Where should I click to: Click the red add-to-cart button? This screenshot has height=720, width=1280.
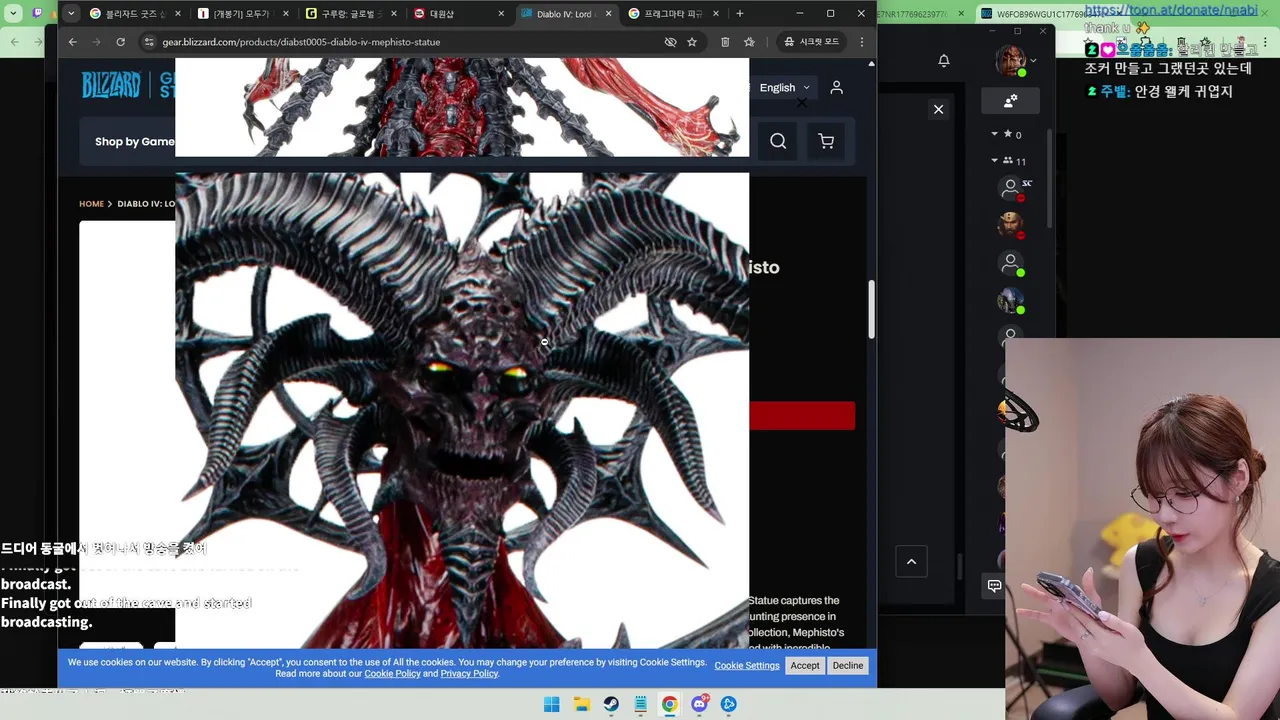802,416
